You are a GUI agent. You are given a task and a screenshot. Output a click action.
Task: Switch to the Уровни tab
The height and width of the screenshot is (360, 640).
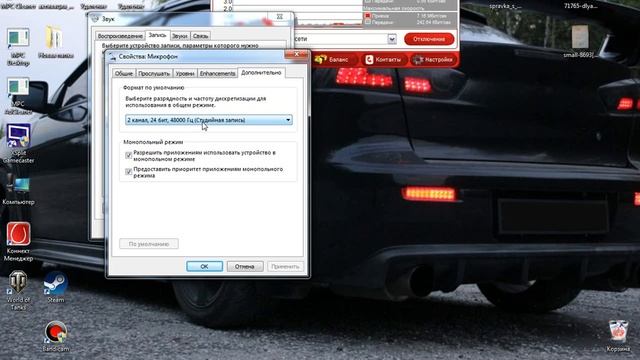pos(185,73)
